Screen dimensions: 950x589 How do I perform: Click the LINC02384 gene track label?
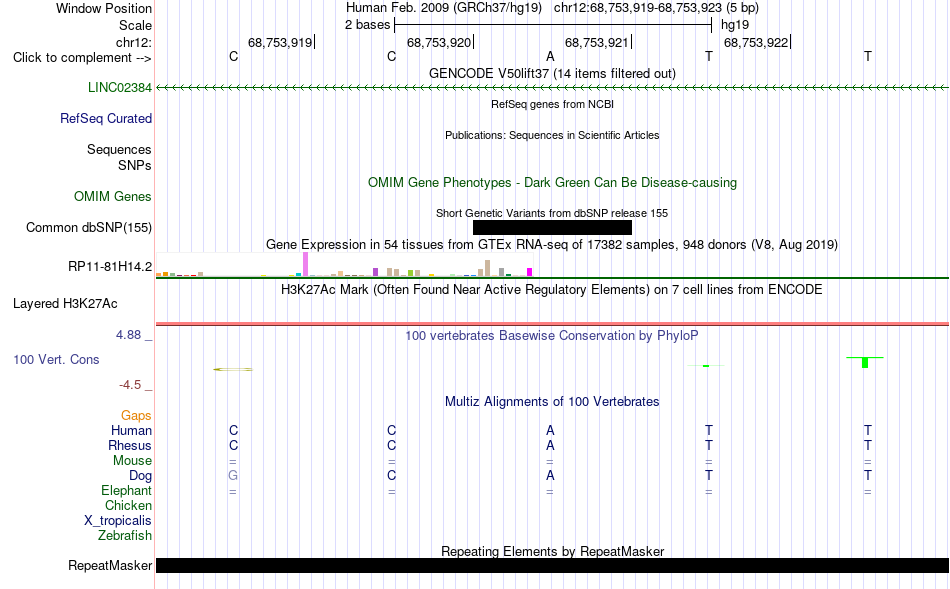119,87
